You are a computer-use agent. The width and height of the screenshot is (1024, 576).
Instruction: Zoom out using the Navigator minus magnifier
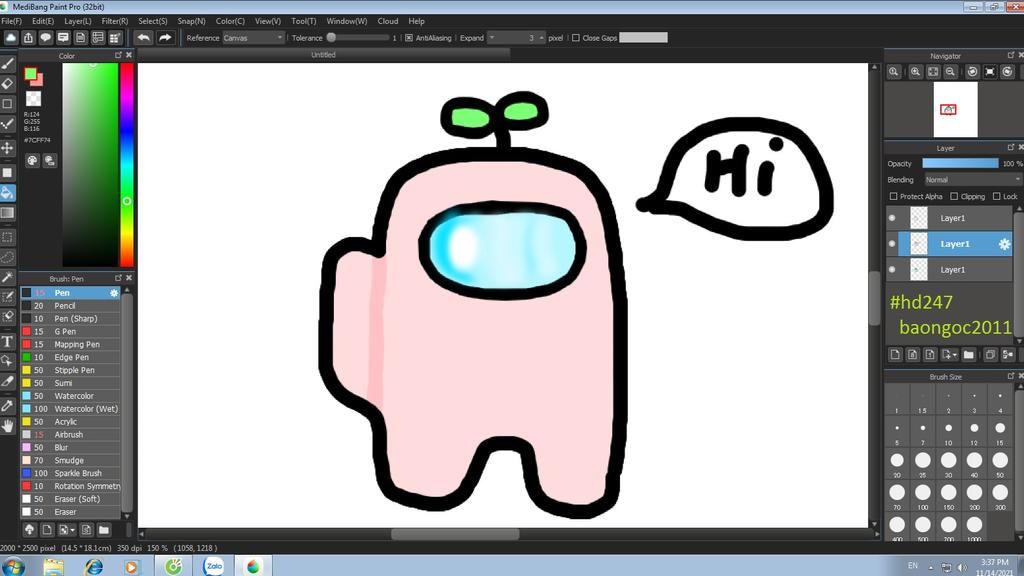coord(950,72)
